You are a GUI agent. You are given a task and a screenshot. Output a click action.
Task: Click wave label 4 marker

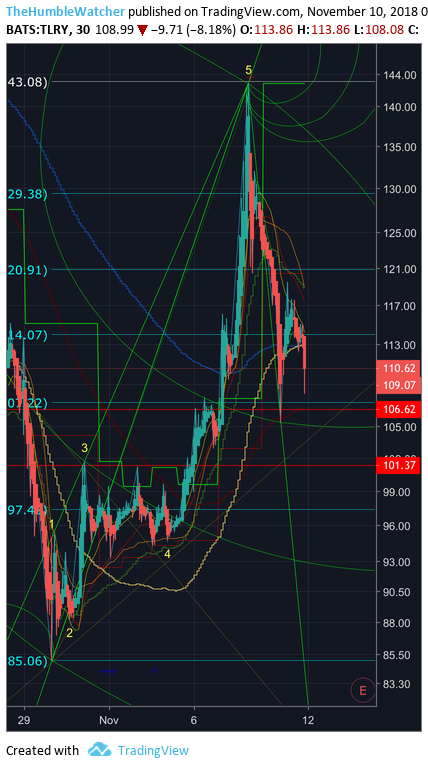click(x=167, y=553)
